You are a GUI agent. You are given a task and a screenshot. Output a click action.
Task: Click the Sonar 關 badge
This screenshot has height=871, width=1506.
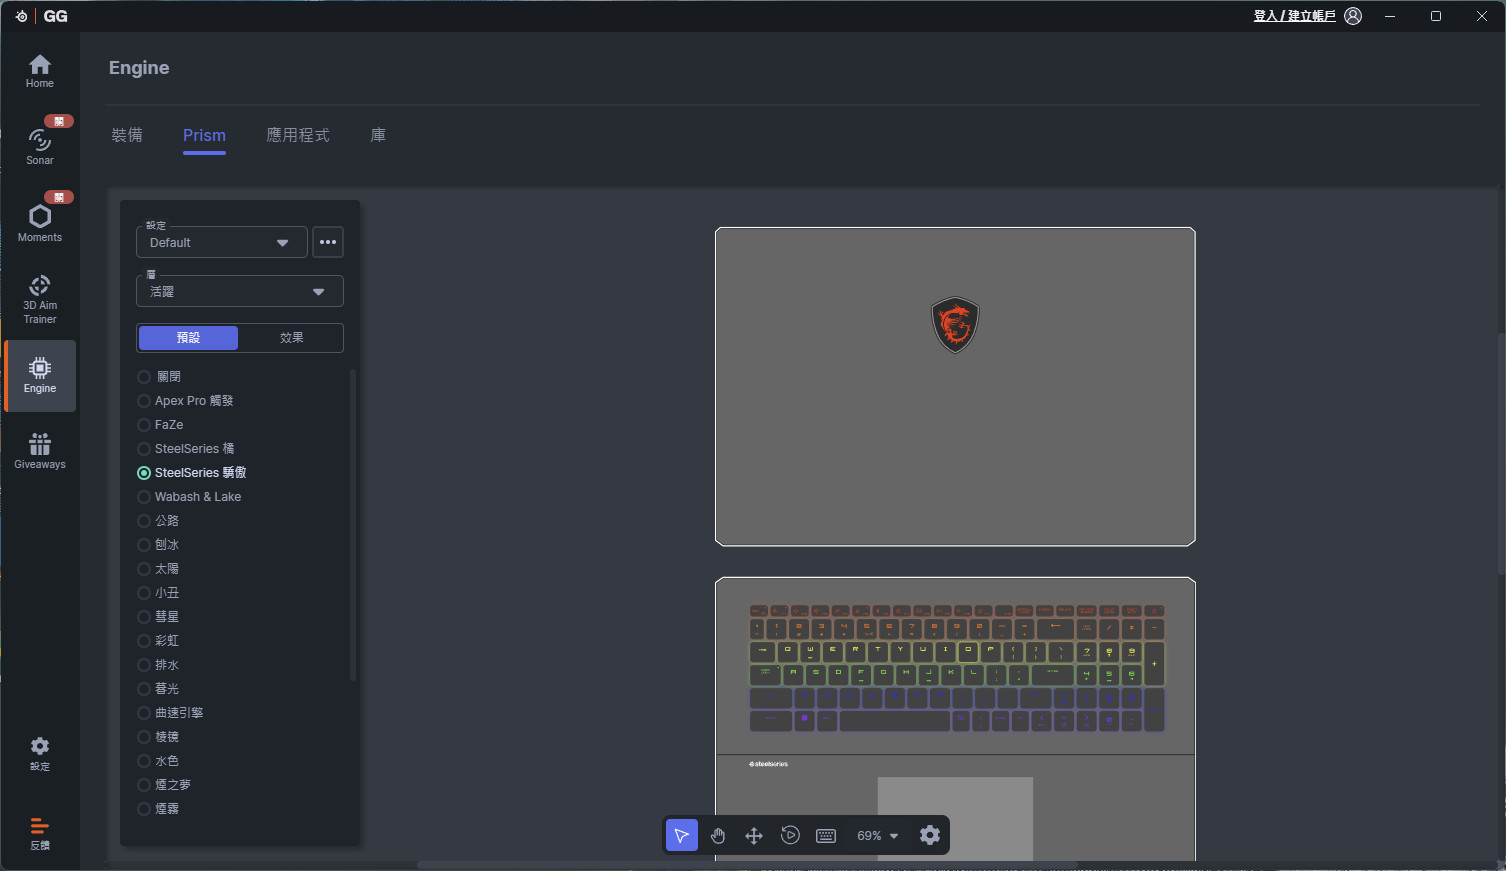[59, 121]
